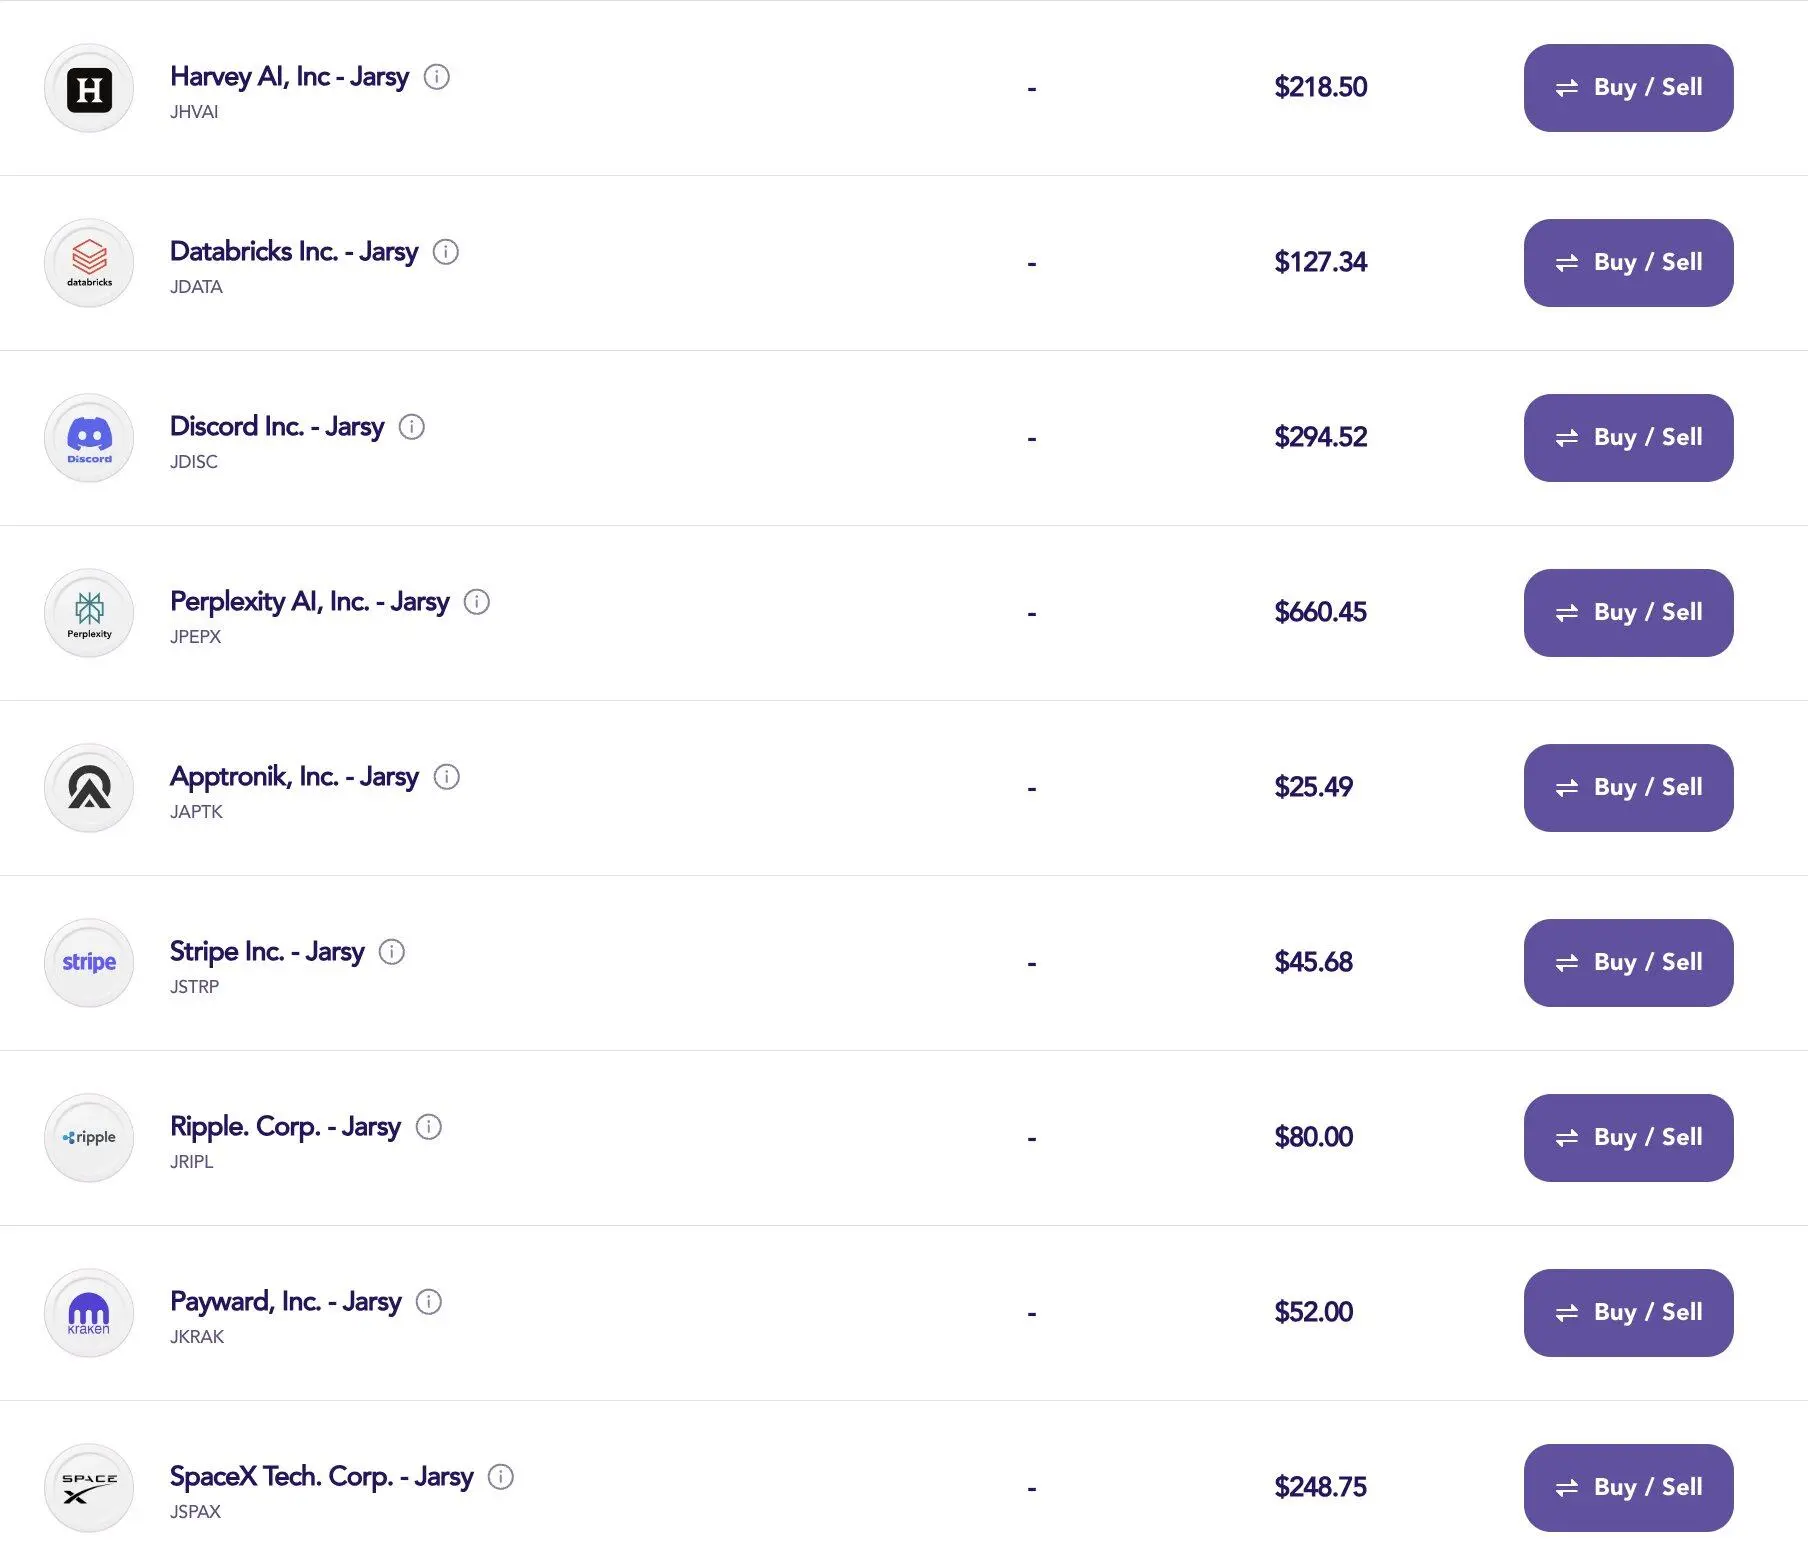This screenshot has height=1566, width=1808.
Task: Click info icon next to Ripple Corp.
Action: tap(429, 1127)
